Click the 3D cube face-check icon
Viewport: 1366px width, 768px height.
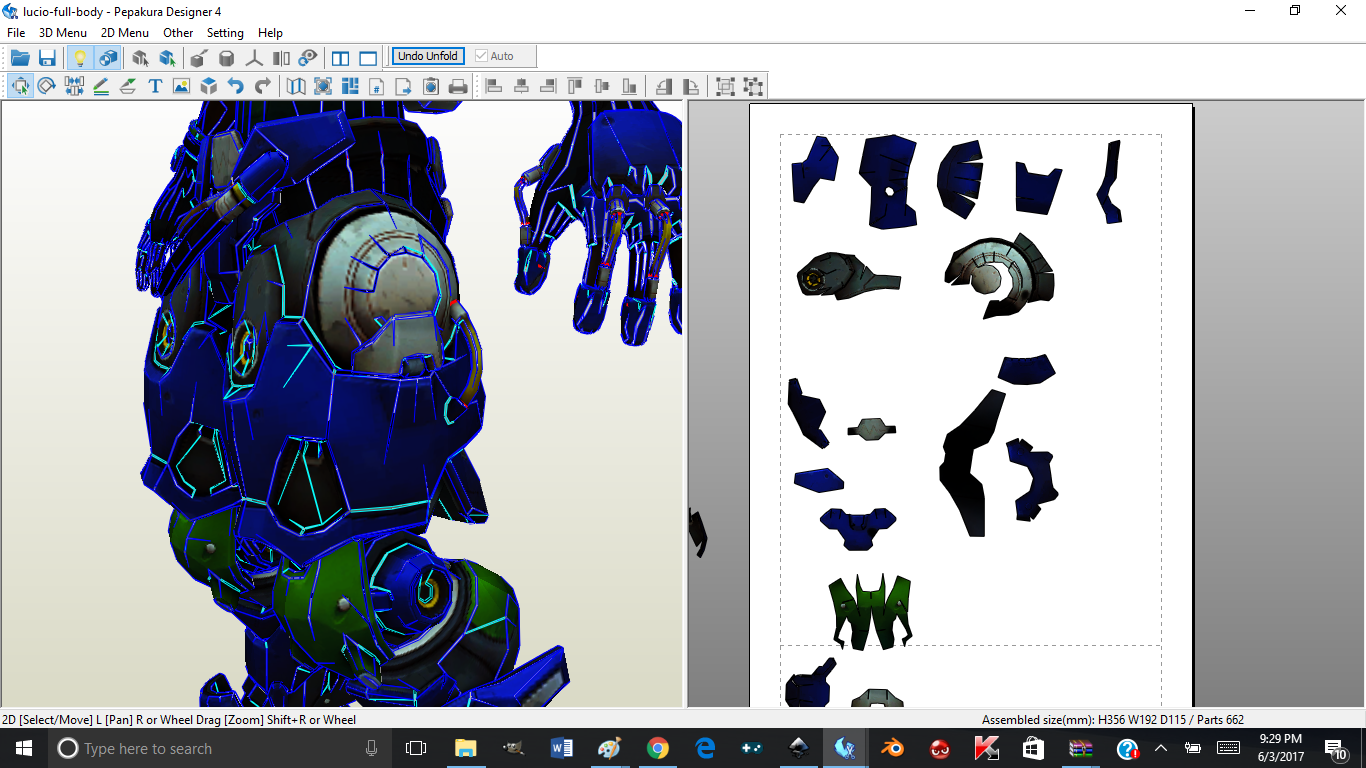[x=208, y=86]
